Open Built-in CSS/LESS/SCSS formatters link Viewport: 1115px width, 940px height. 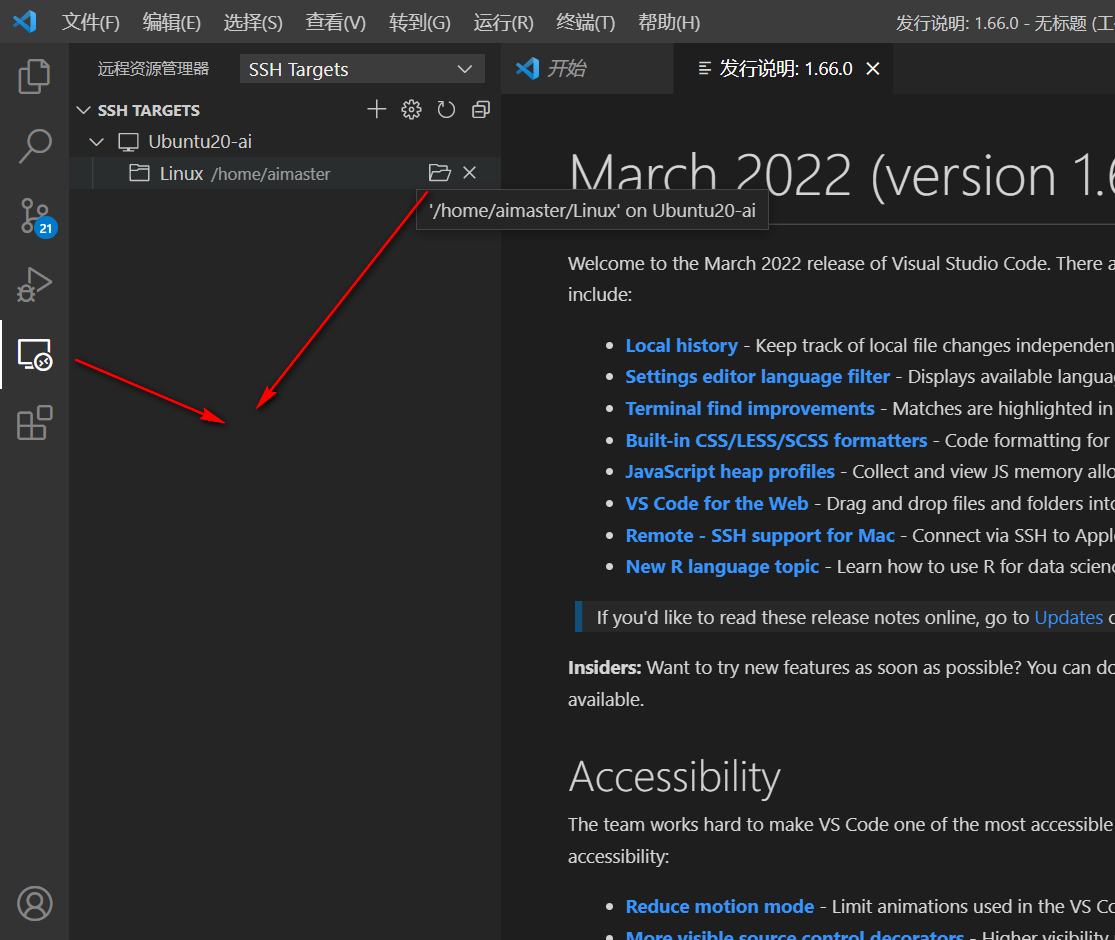pyautogui.click(x=776, y=441)
